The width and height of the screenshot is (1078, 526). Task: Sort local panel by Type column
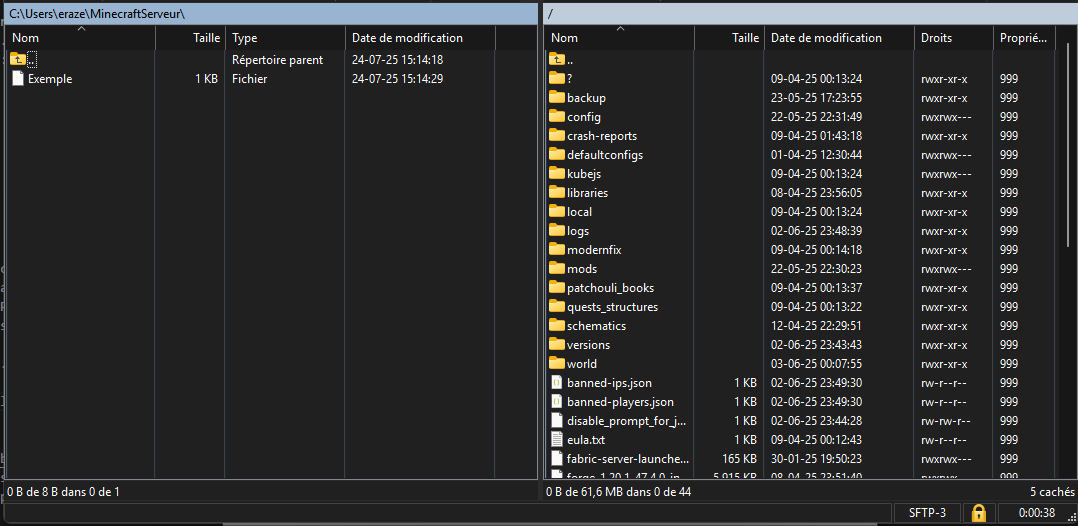[285, 38]
